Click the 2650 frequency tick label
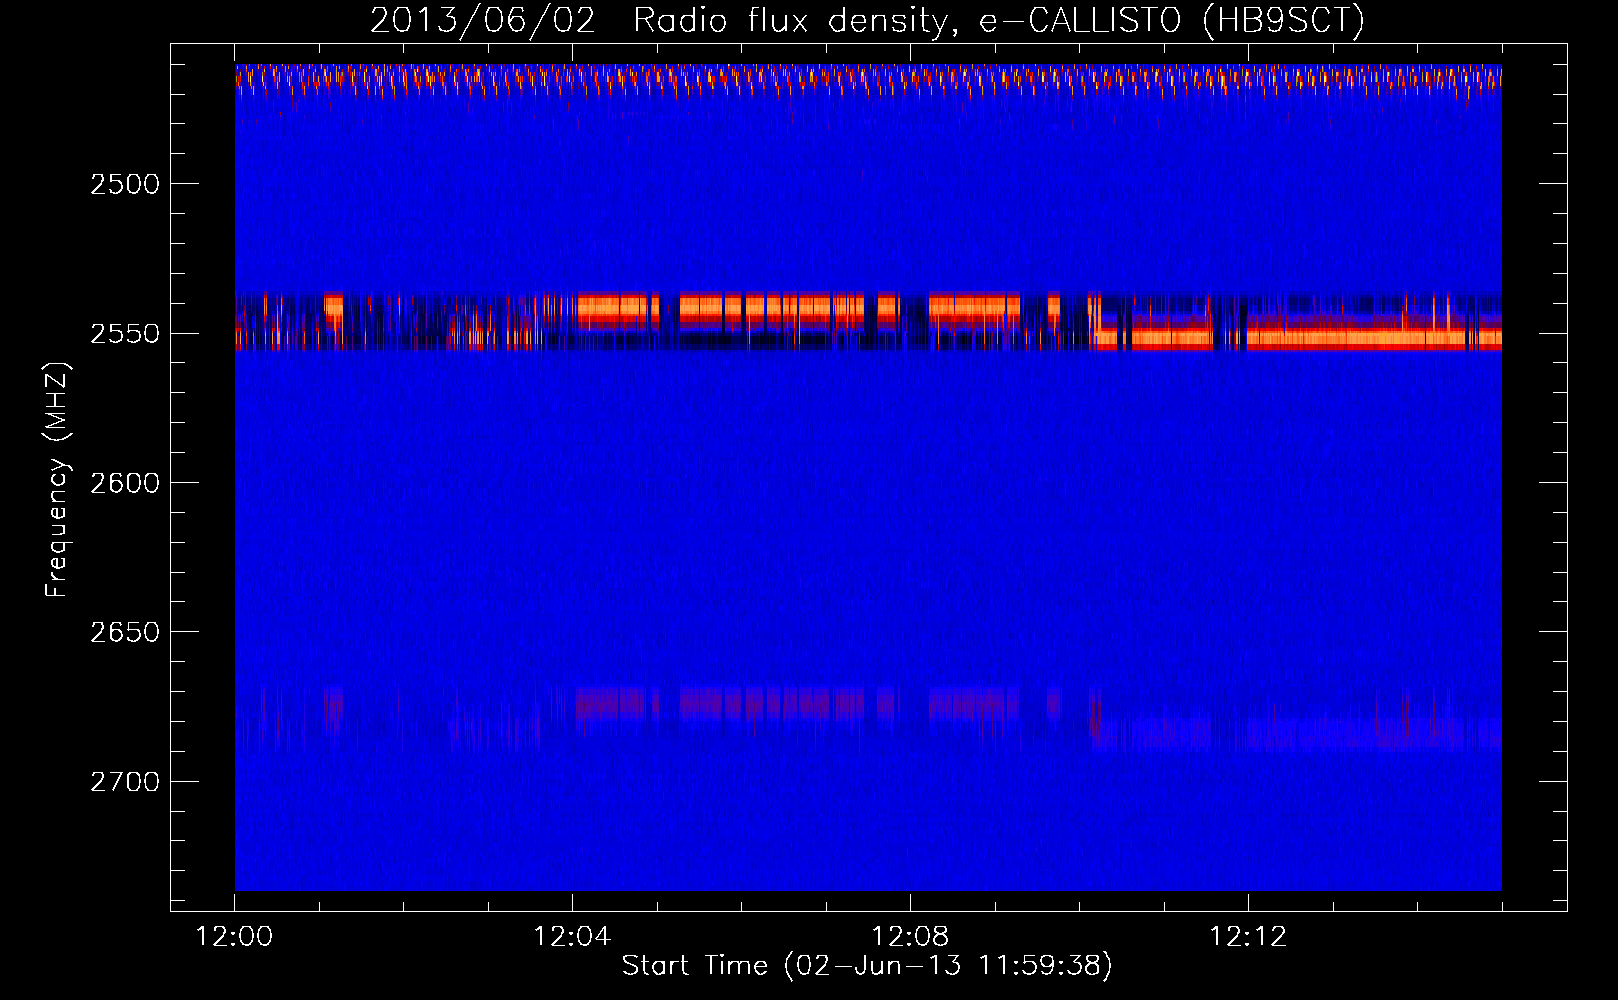1618x1000 pixels. point(125,632)
